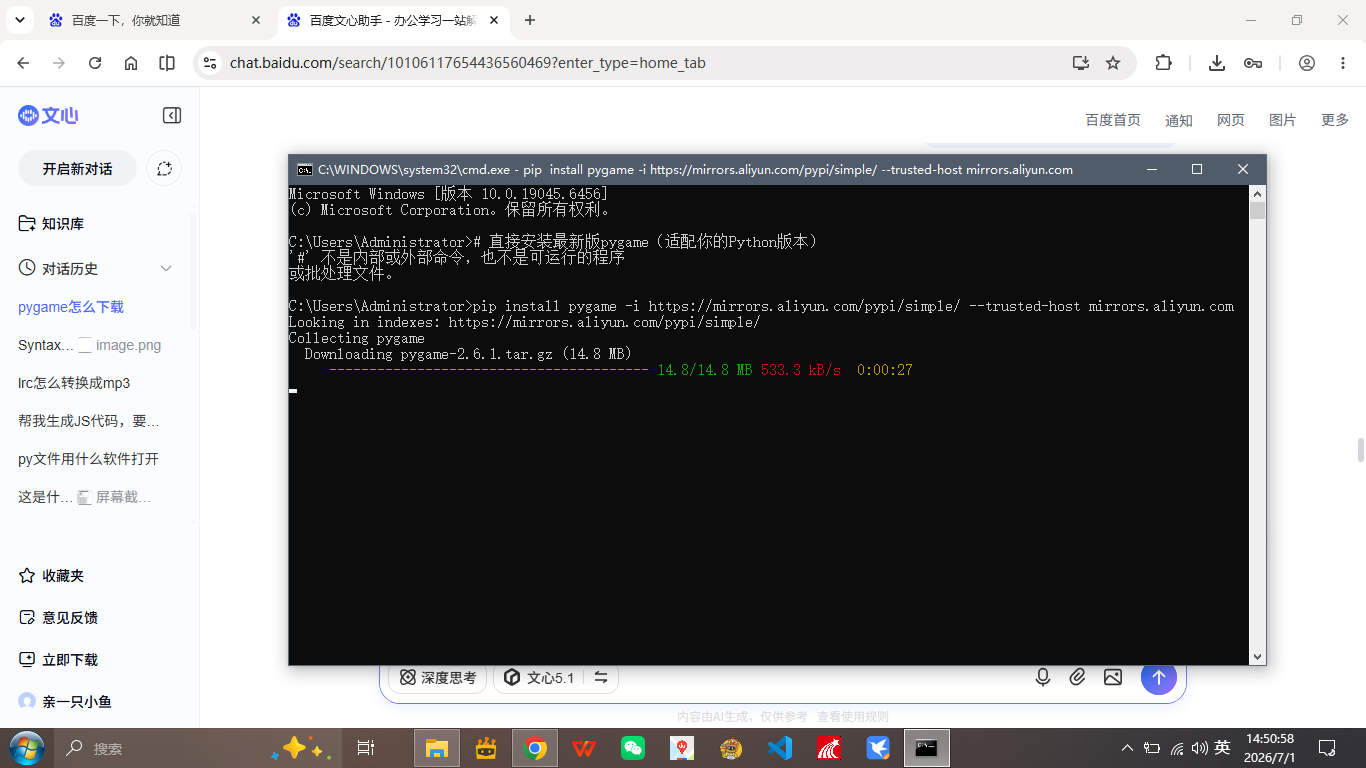Open the 更多 menu in header
Viewport: 1366px width, 768px height.
(1335, 120)
